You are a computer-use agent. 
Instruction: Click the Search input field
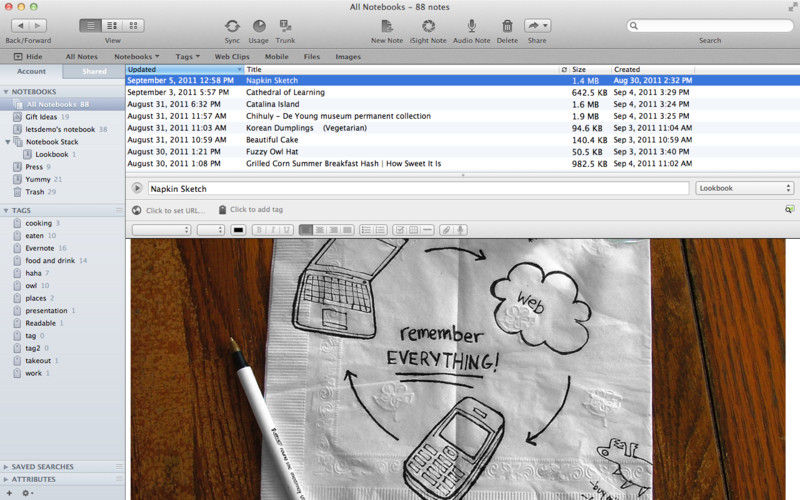[710, 26]
